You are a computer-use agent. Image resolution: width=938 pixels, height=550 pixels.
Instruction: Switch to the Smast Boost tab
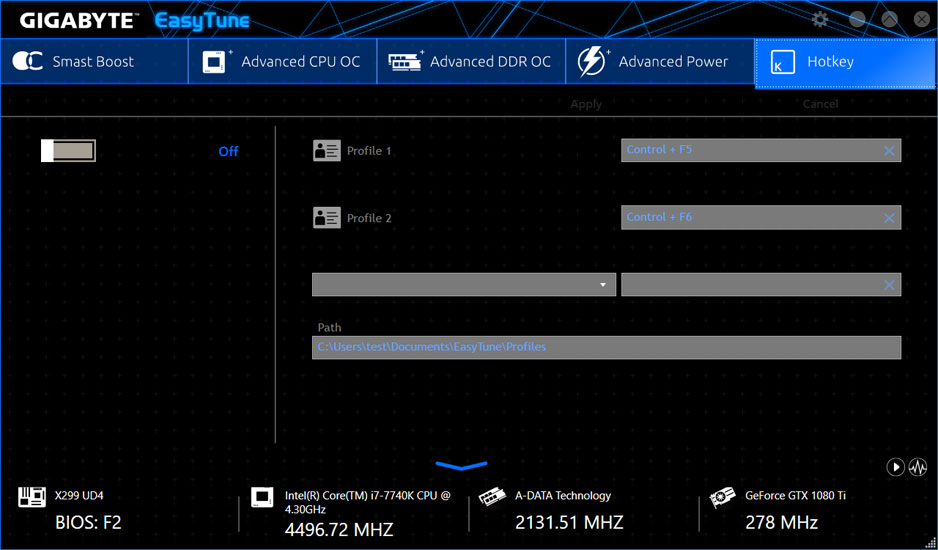[x=94, y=62]
